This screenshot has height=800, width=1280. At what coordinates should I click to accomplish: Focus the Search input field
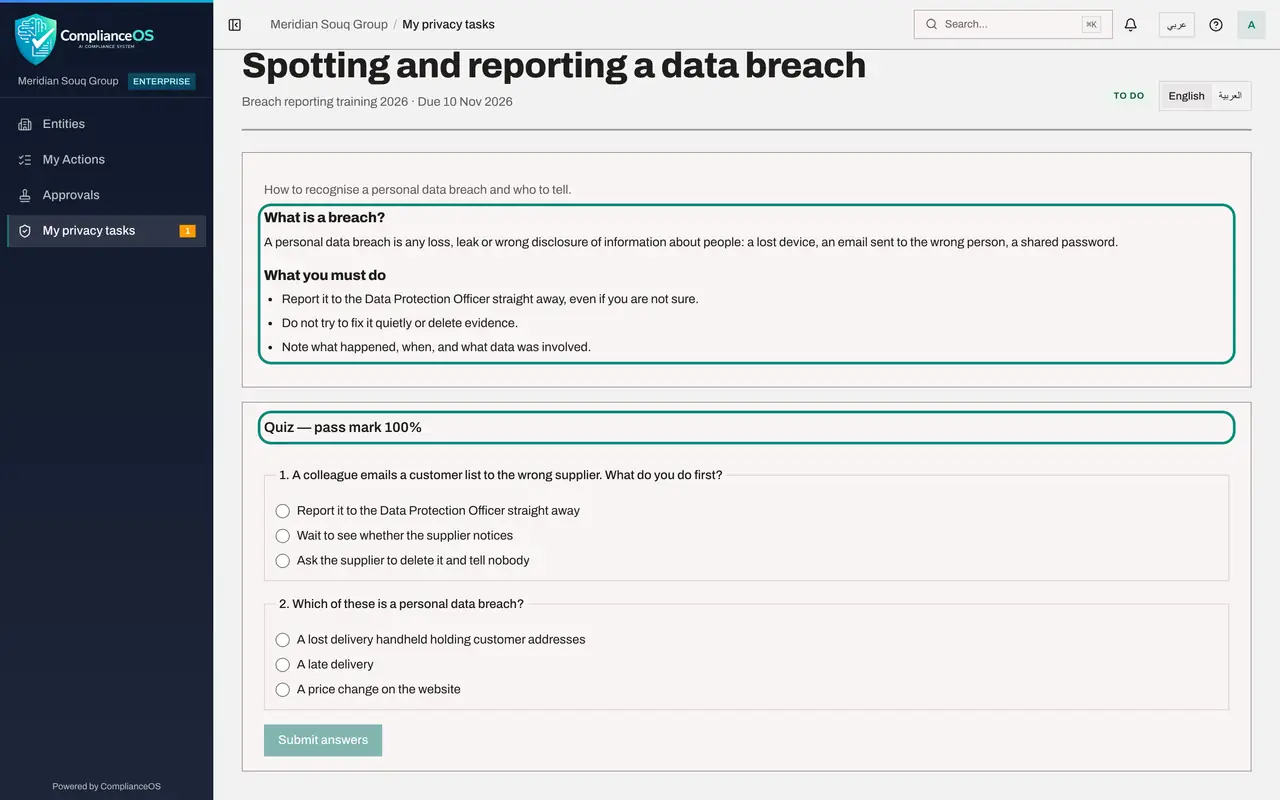point(1013,24)
